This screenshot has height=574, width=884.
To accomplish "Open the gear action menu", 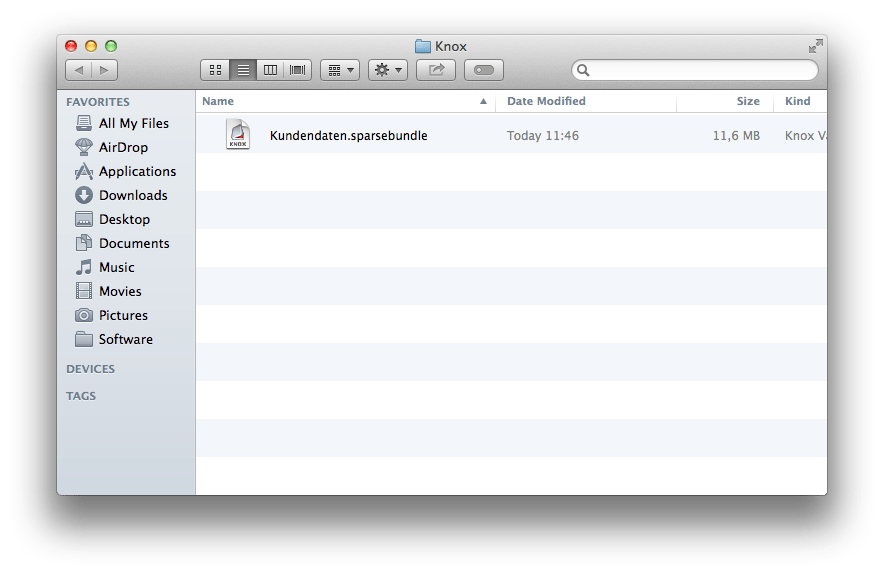I will click(x=388, y=70).
